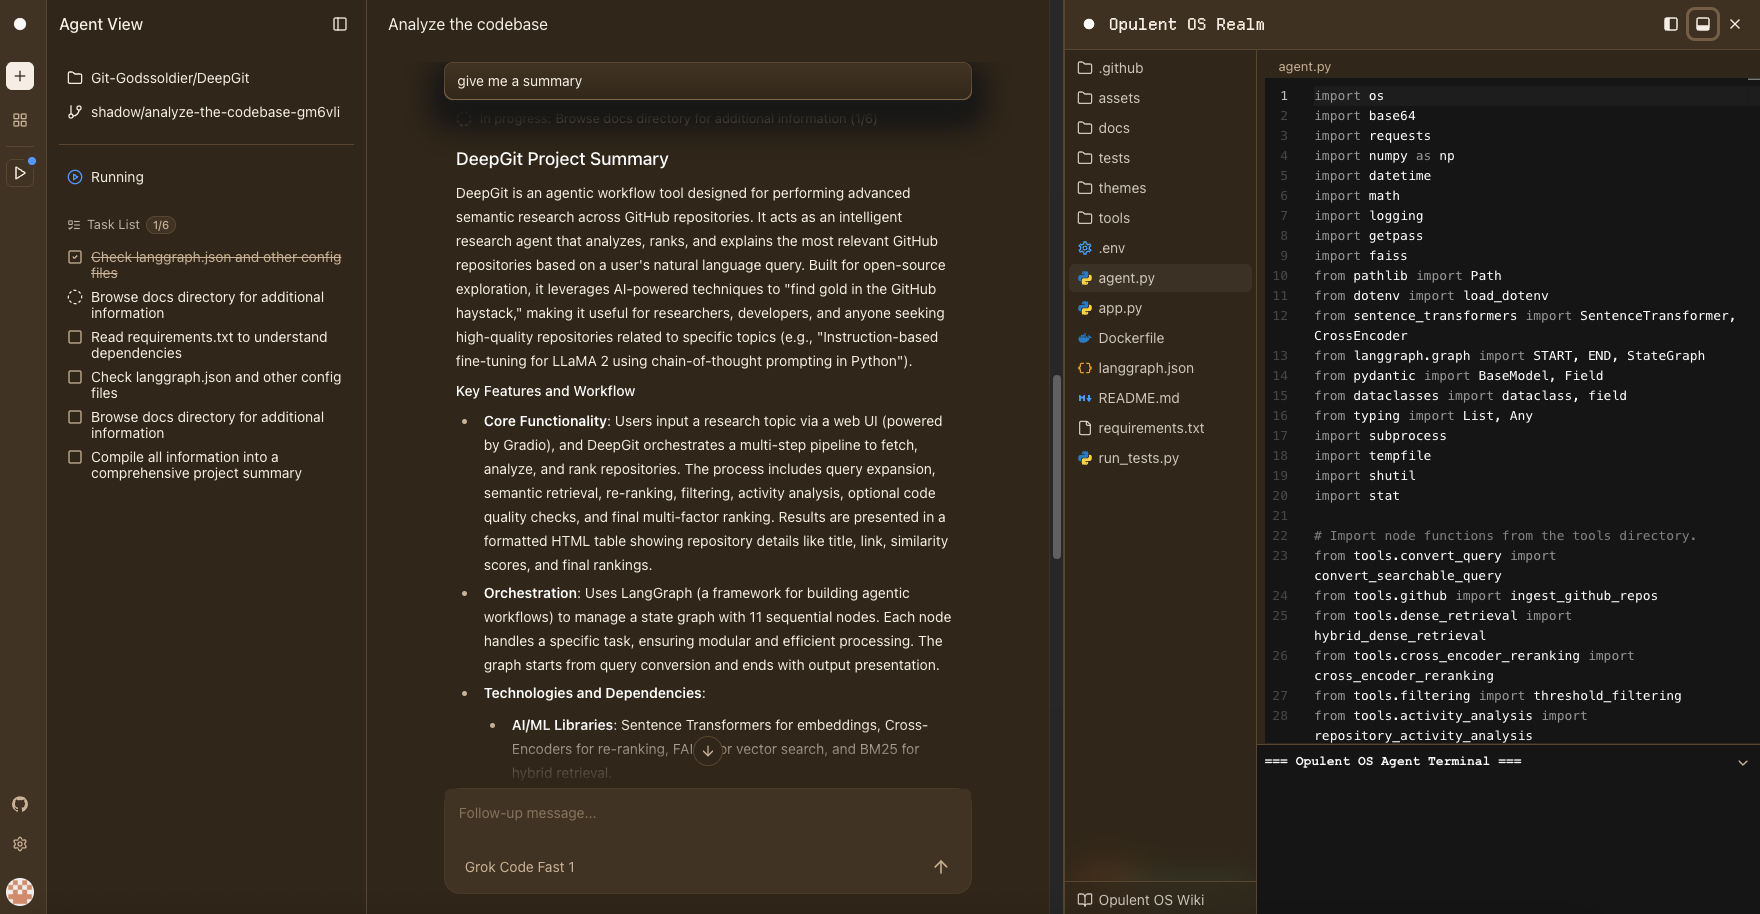The height and width of the screenshot is (914, 1760).
Task: Select the agent.py editor tab
Action: [x=1304, y=66]
